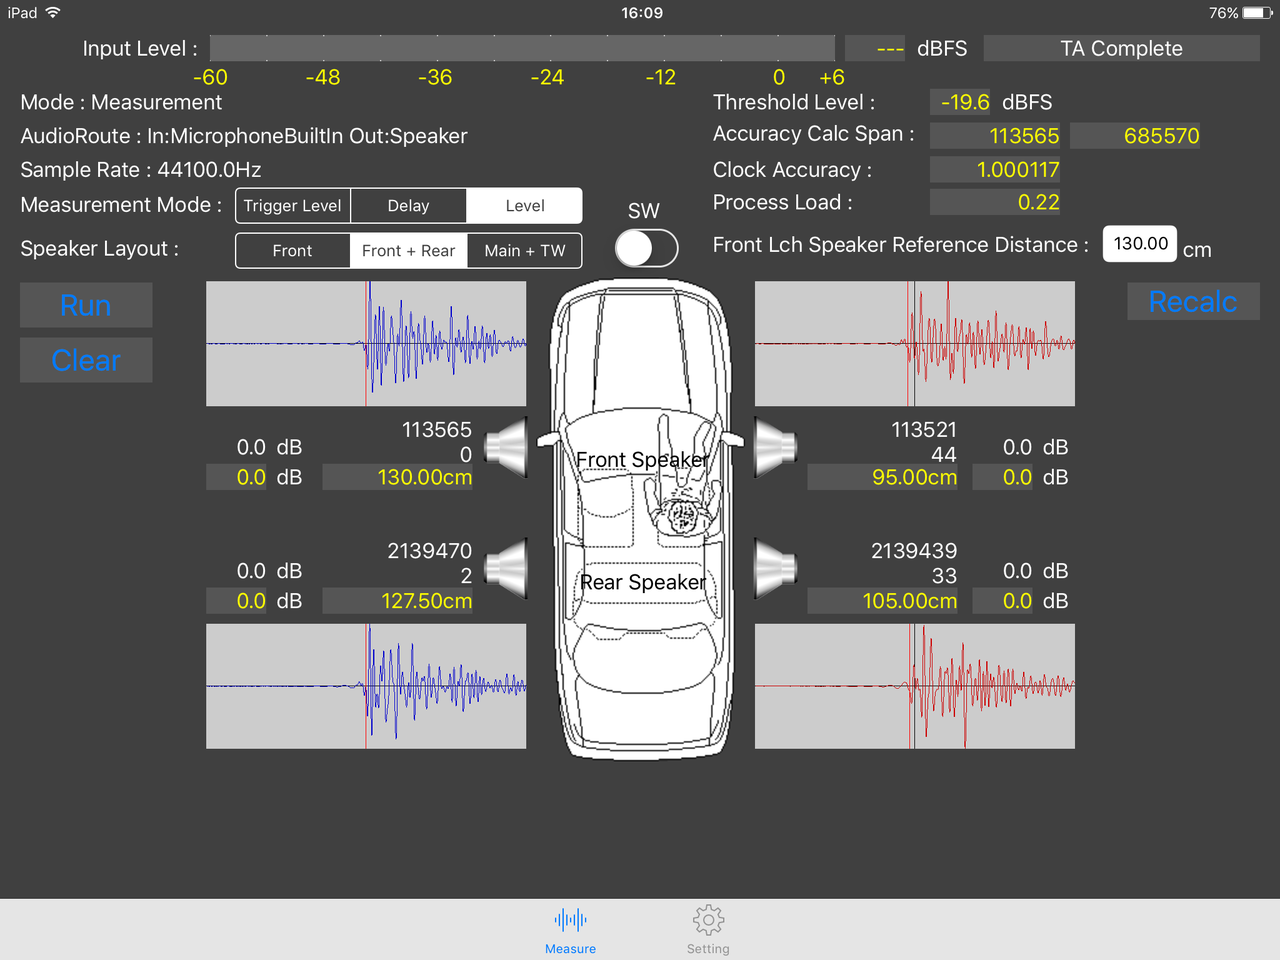
Task: Tap the rear right speaker icon
Action: [x=775, y=569]
